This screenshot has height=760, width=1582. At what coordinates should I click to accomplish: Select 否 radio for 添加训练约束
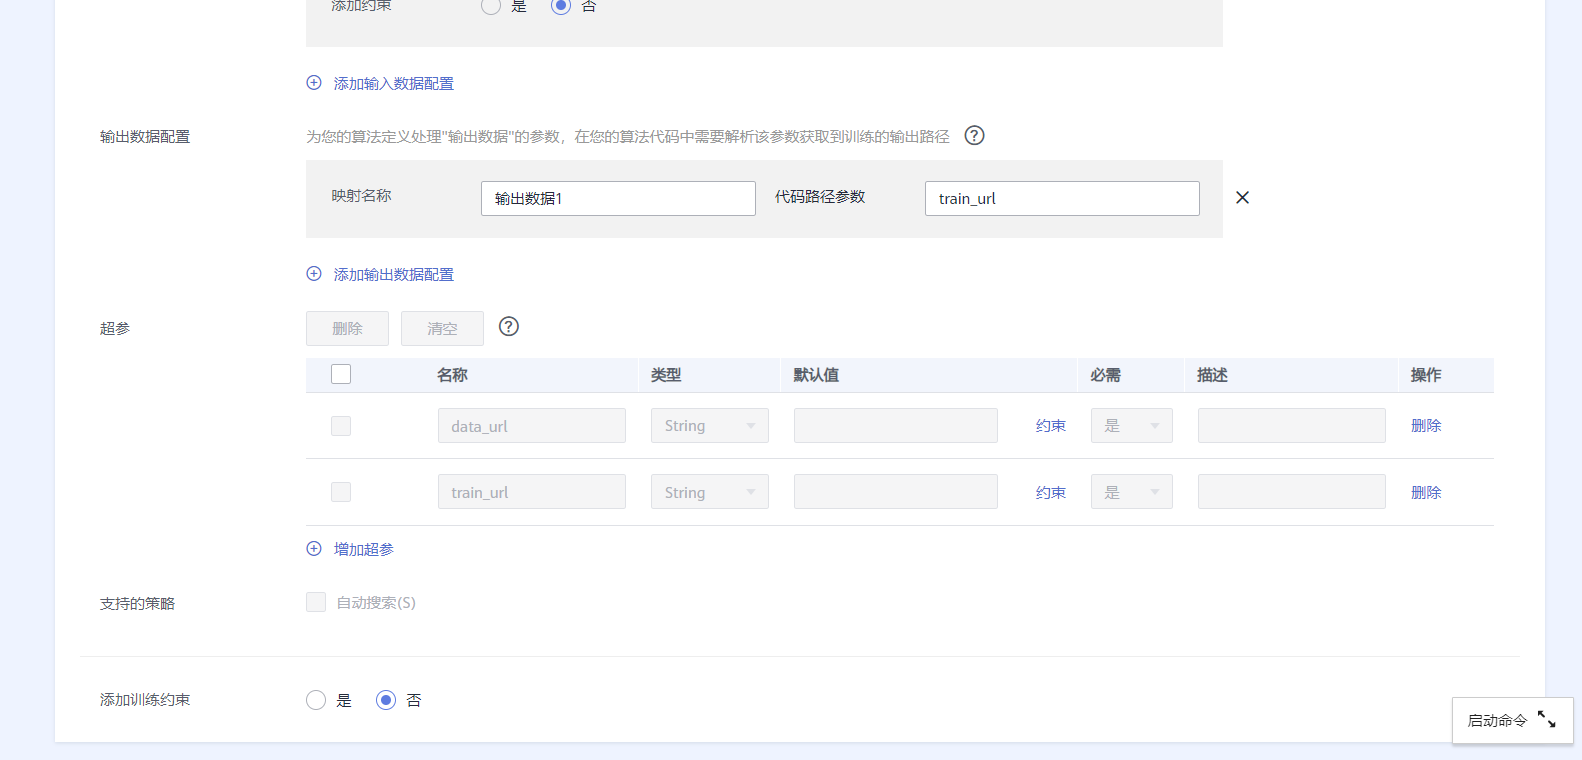tap(386, 700)
